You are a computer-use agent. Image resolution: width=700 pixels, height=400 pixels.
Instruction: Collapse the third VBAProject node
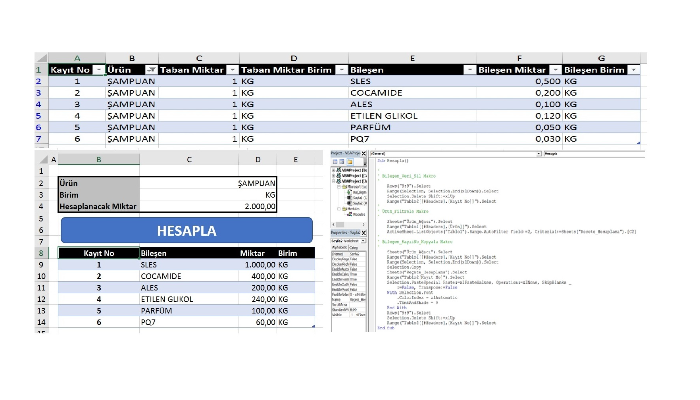(x=333, y=181)
